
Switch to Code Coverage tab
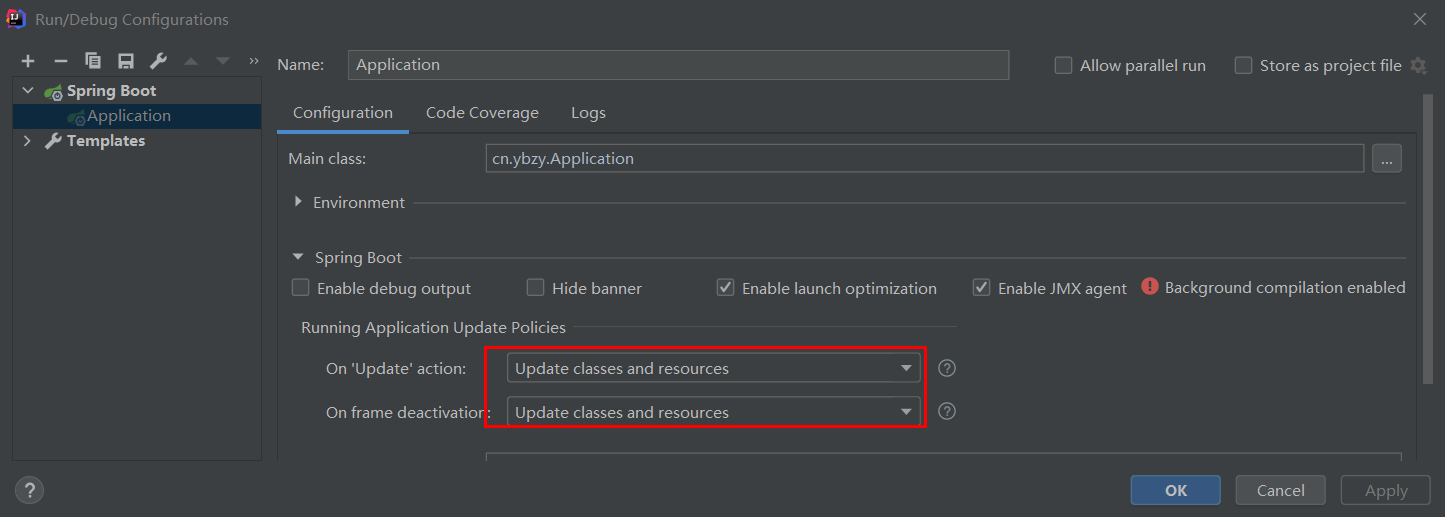tap(482, 113)
